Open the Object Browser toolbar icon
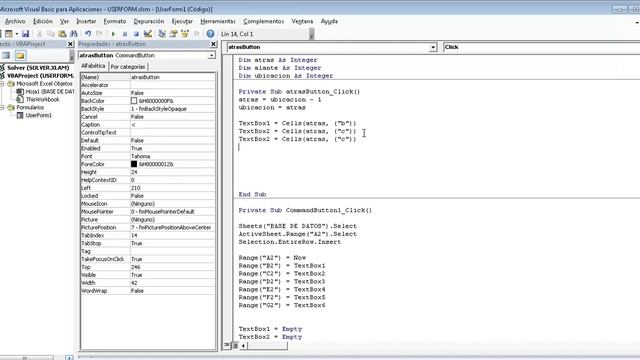This screenshot has width=640, height=360. [x=184, y=34]
